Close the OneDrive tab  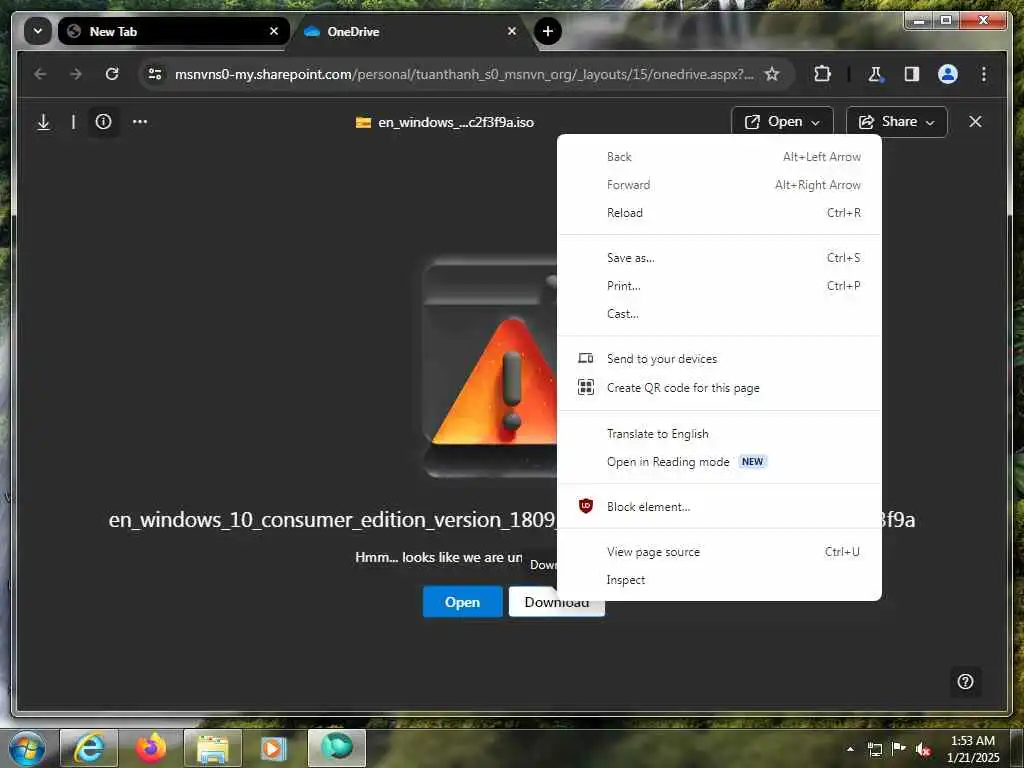point(512,31)
